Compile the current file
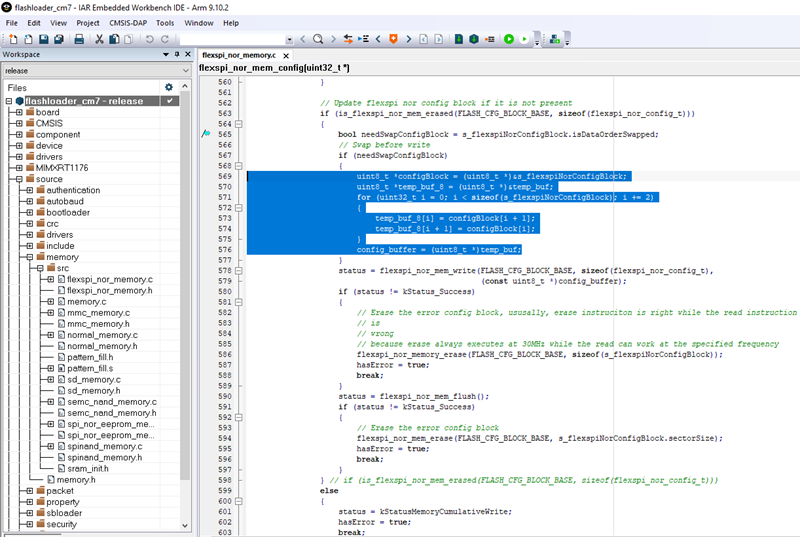Image resolution: width=800 pixels, height=537 pixels. 459,39
